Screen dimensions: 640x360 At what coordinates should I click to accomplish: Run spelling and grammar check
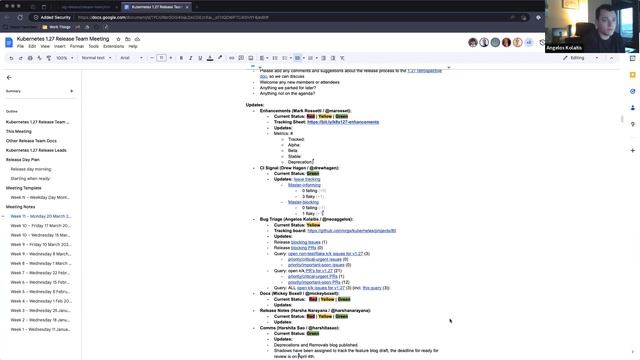coord(39,58)
